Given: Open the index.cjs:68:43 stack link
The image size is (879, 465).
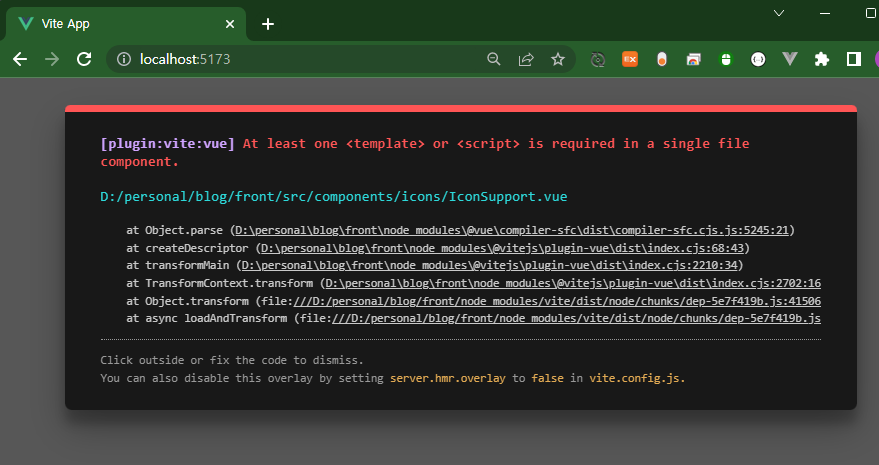Looking at the screenshot, I should pyautogui.click(x=502, y=248).
